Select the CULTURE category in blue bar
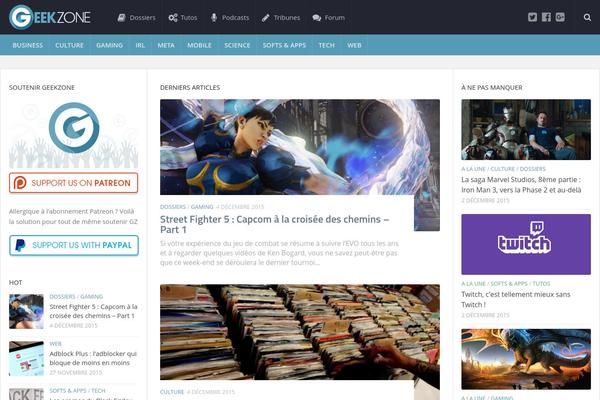The height and width of the screenshot is (400, 600). [69, 45]
